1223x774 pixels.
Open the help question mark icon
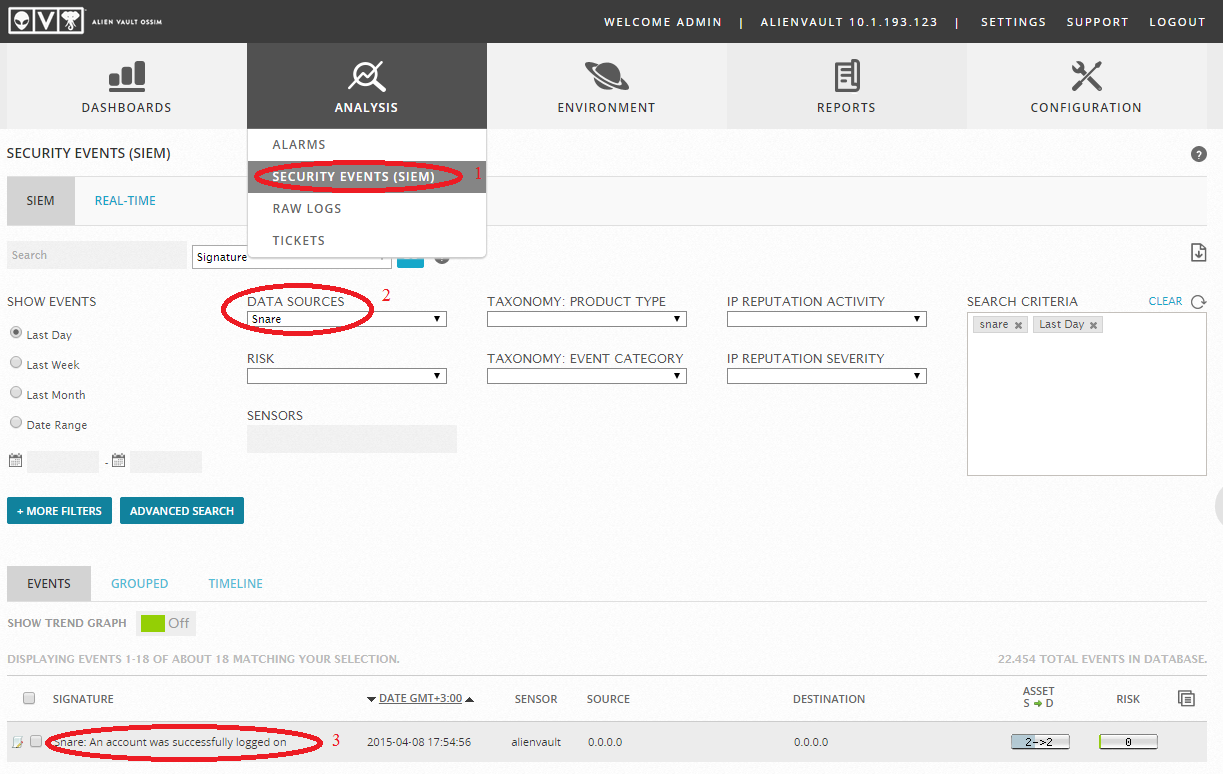tap(1199, 154)
